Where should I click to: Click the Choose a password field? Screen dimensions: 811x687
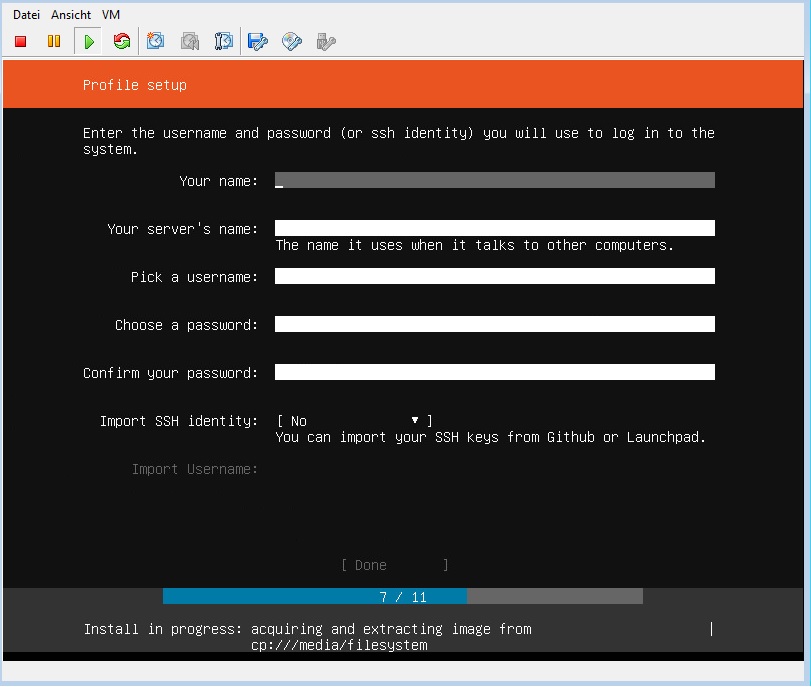pyautogui.click(x=494, y=324)
